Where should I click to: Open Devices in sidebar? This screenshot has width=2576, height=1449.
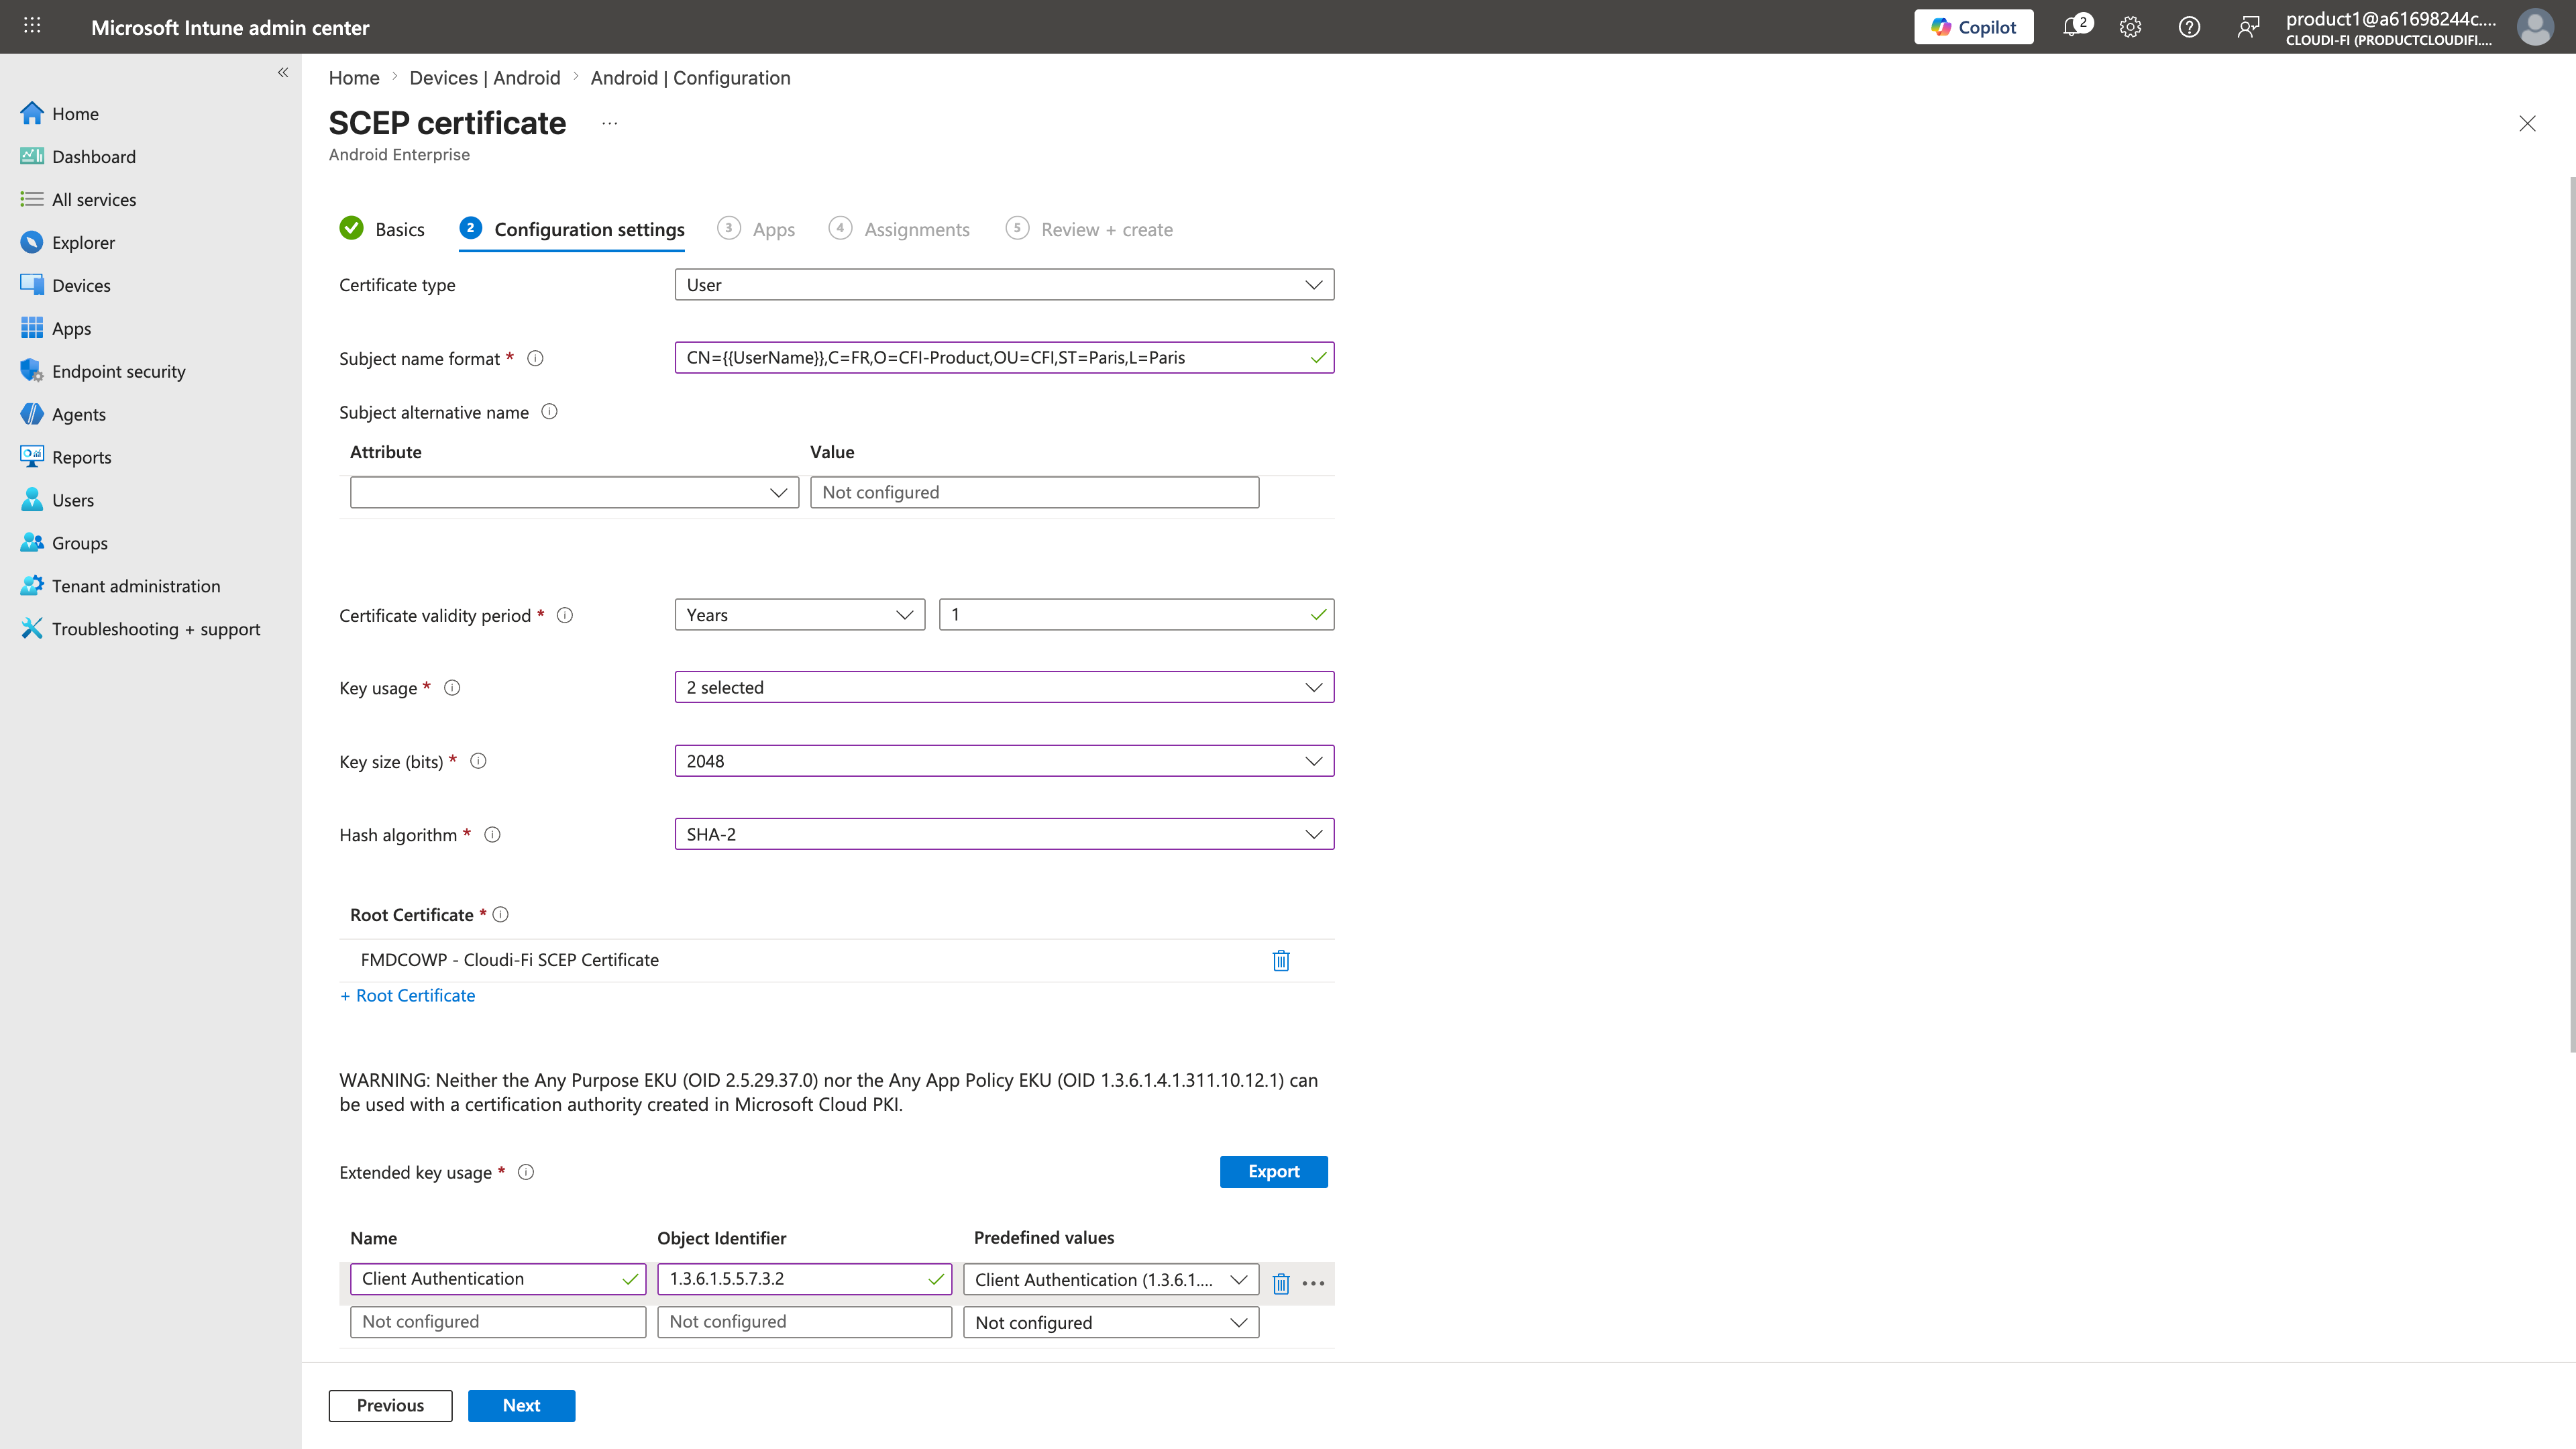65,285
